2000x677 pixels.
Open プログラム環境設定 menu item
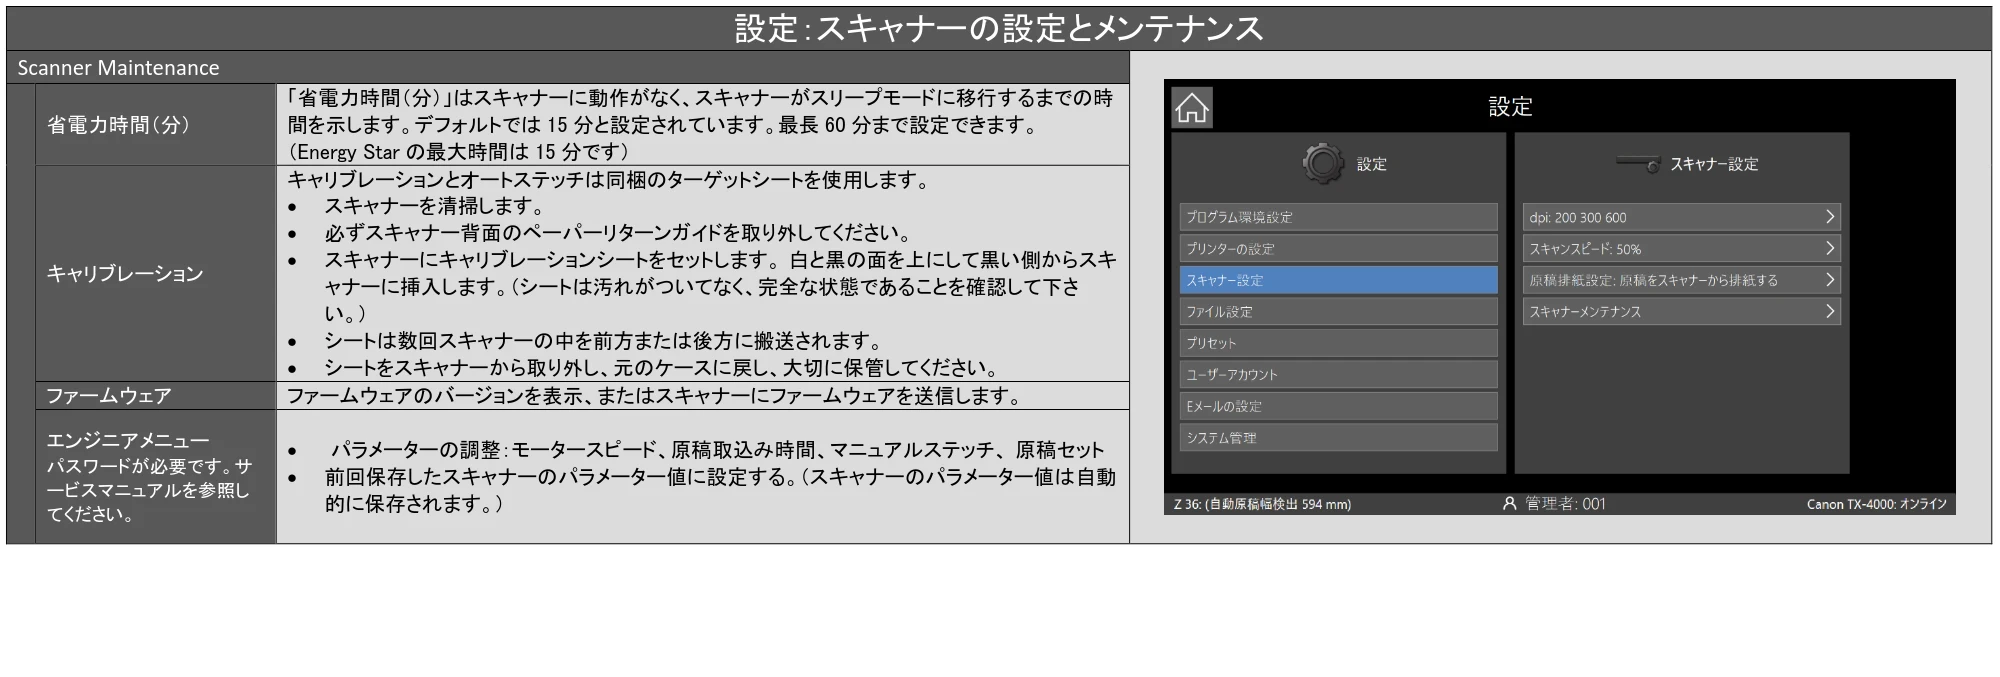pyautogui.click(x=1338, y=217)
